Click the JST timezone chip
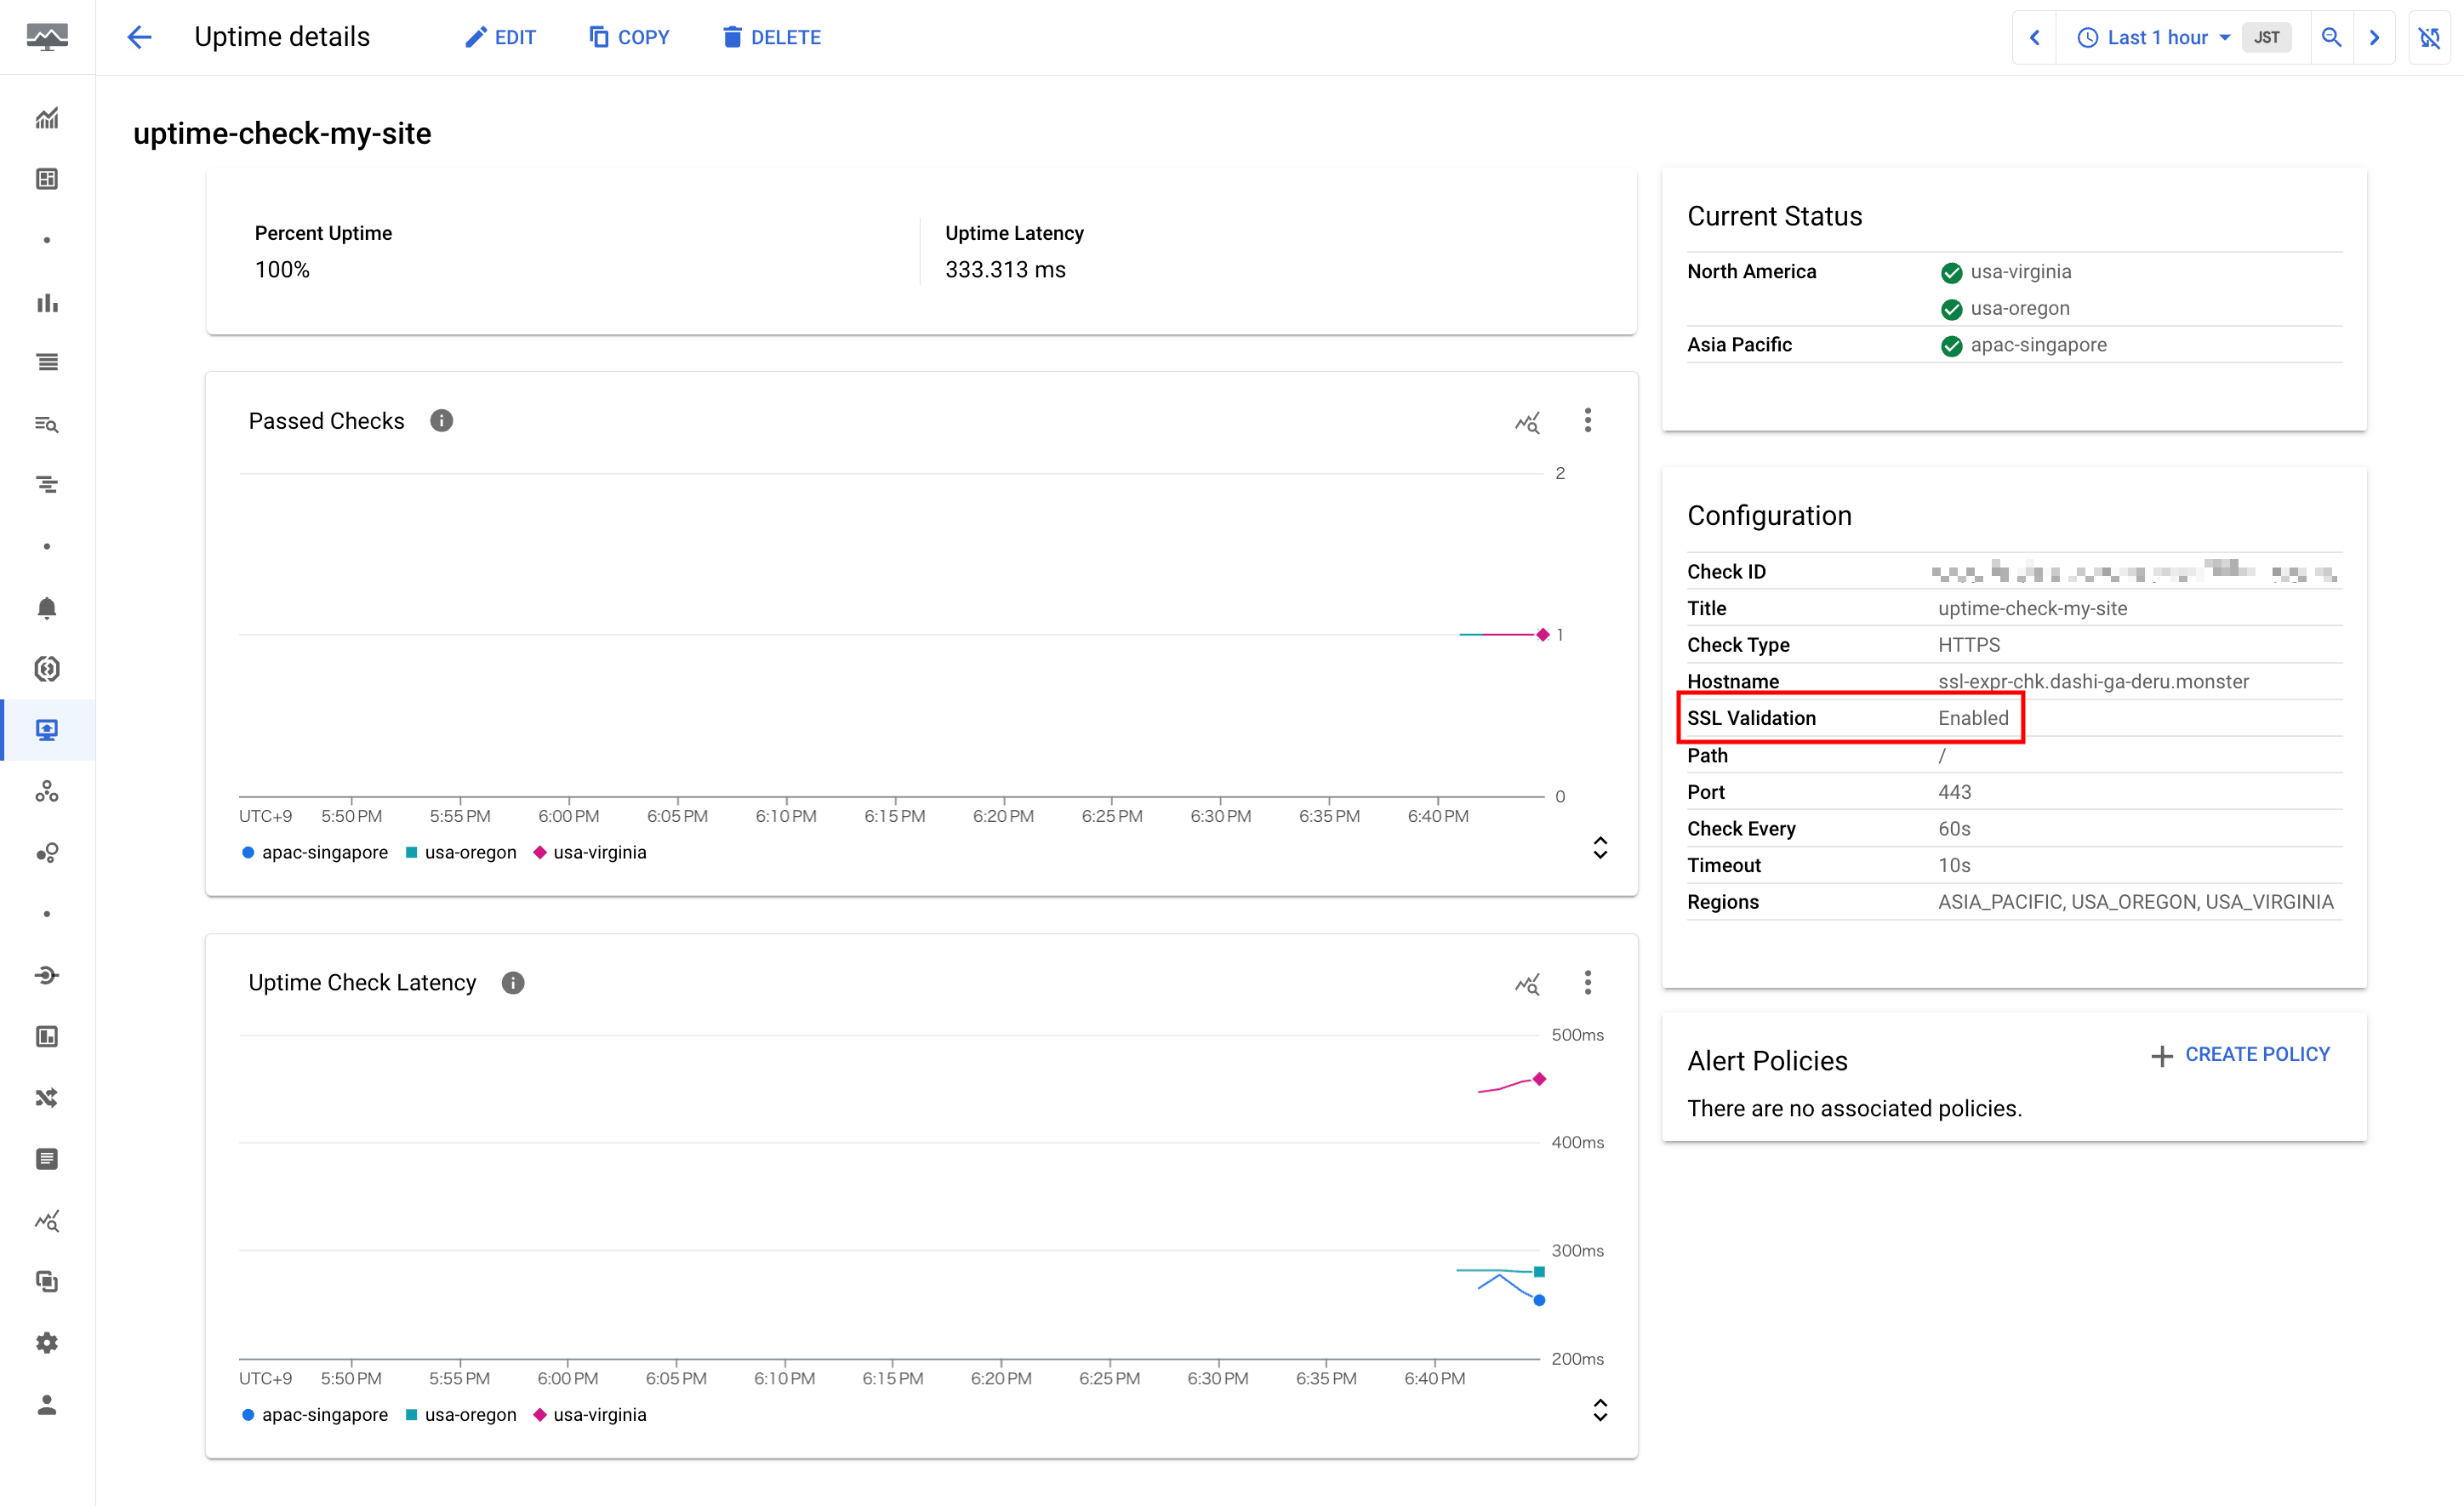The height and width of the screenshot is (1506, 2464). point(2266,37)
